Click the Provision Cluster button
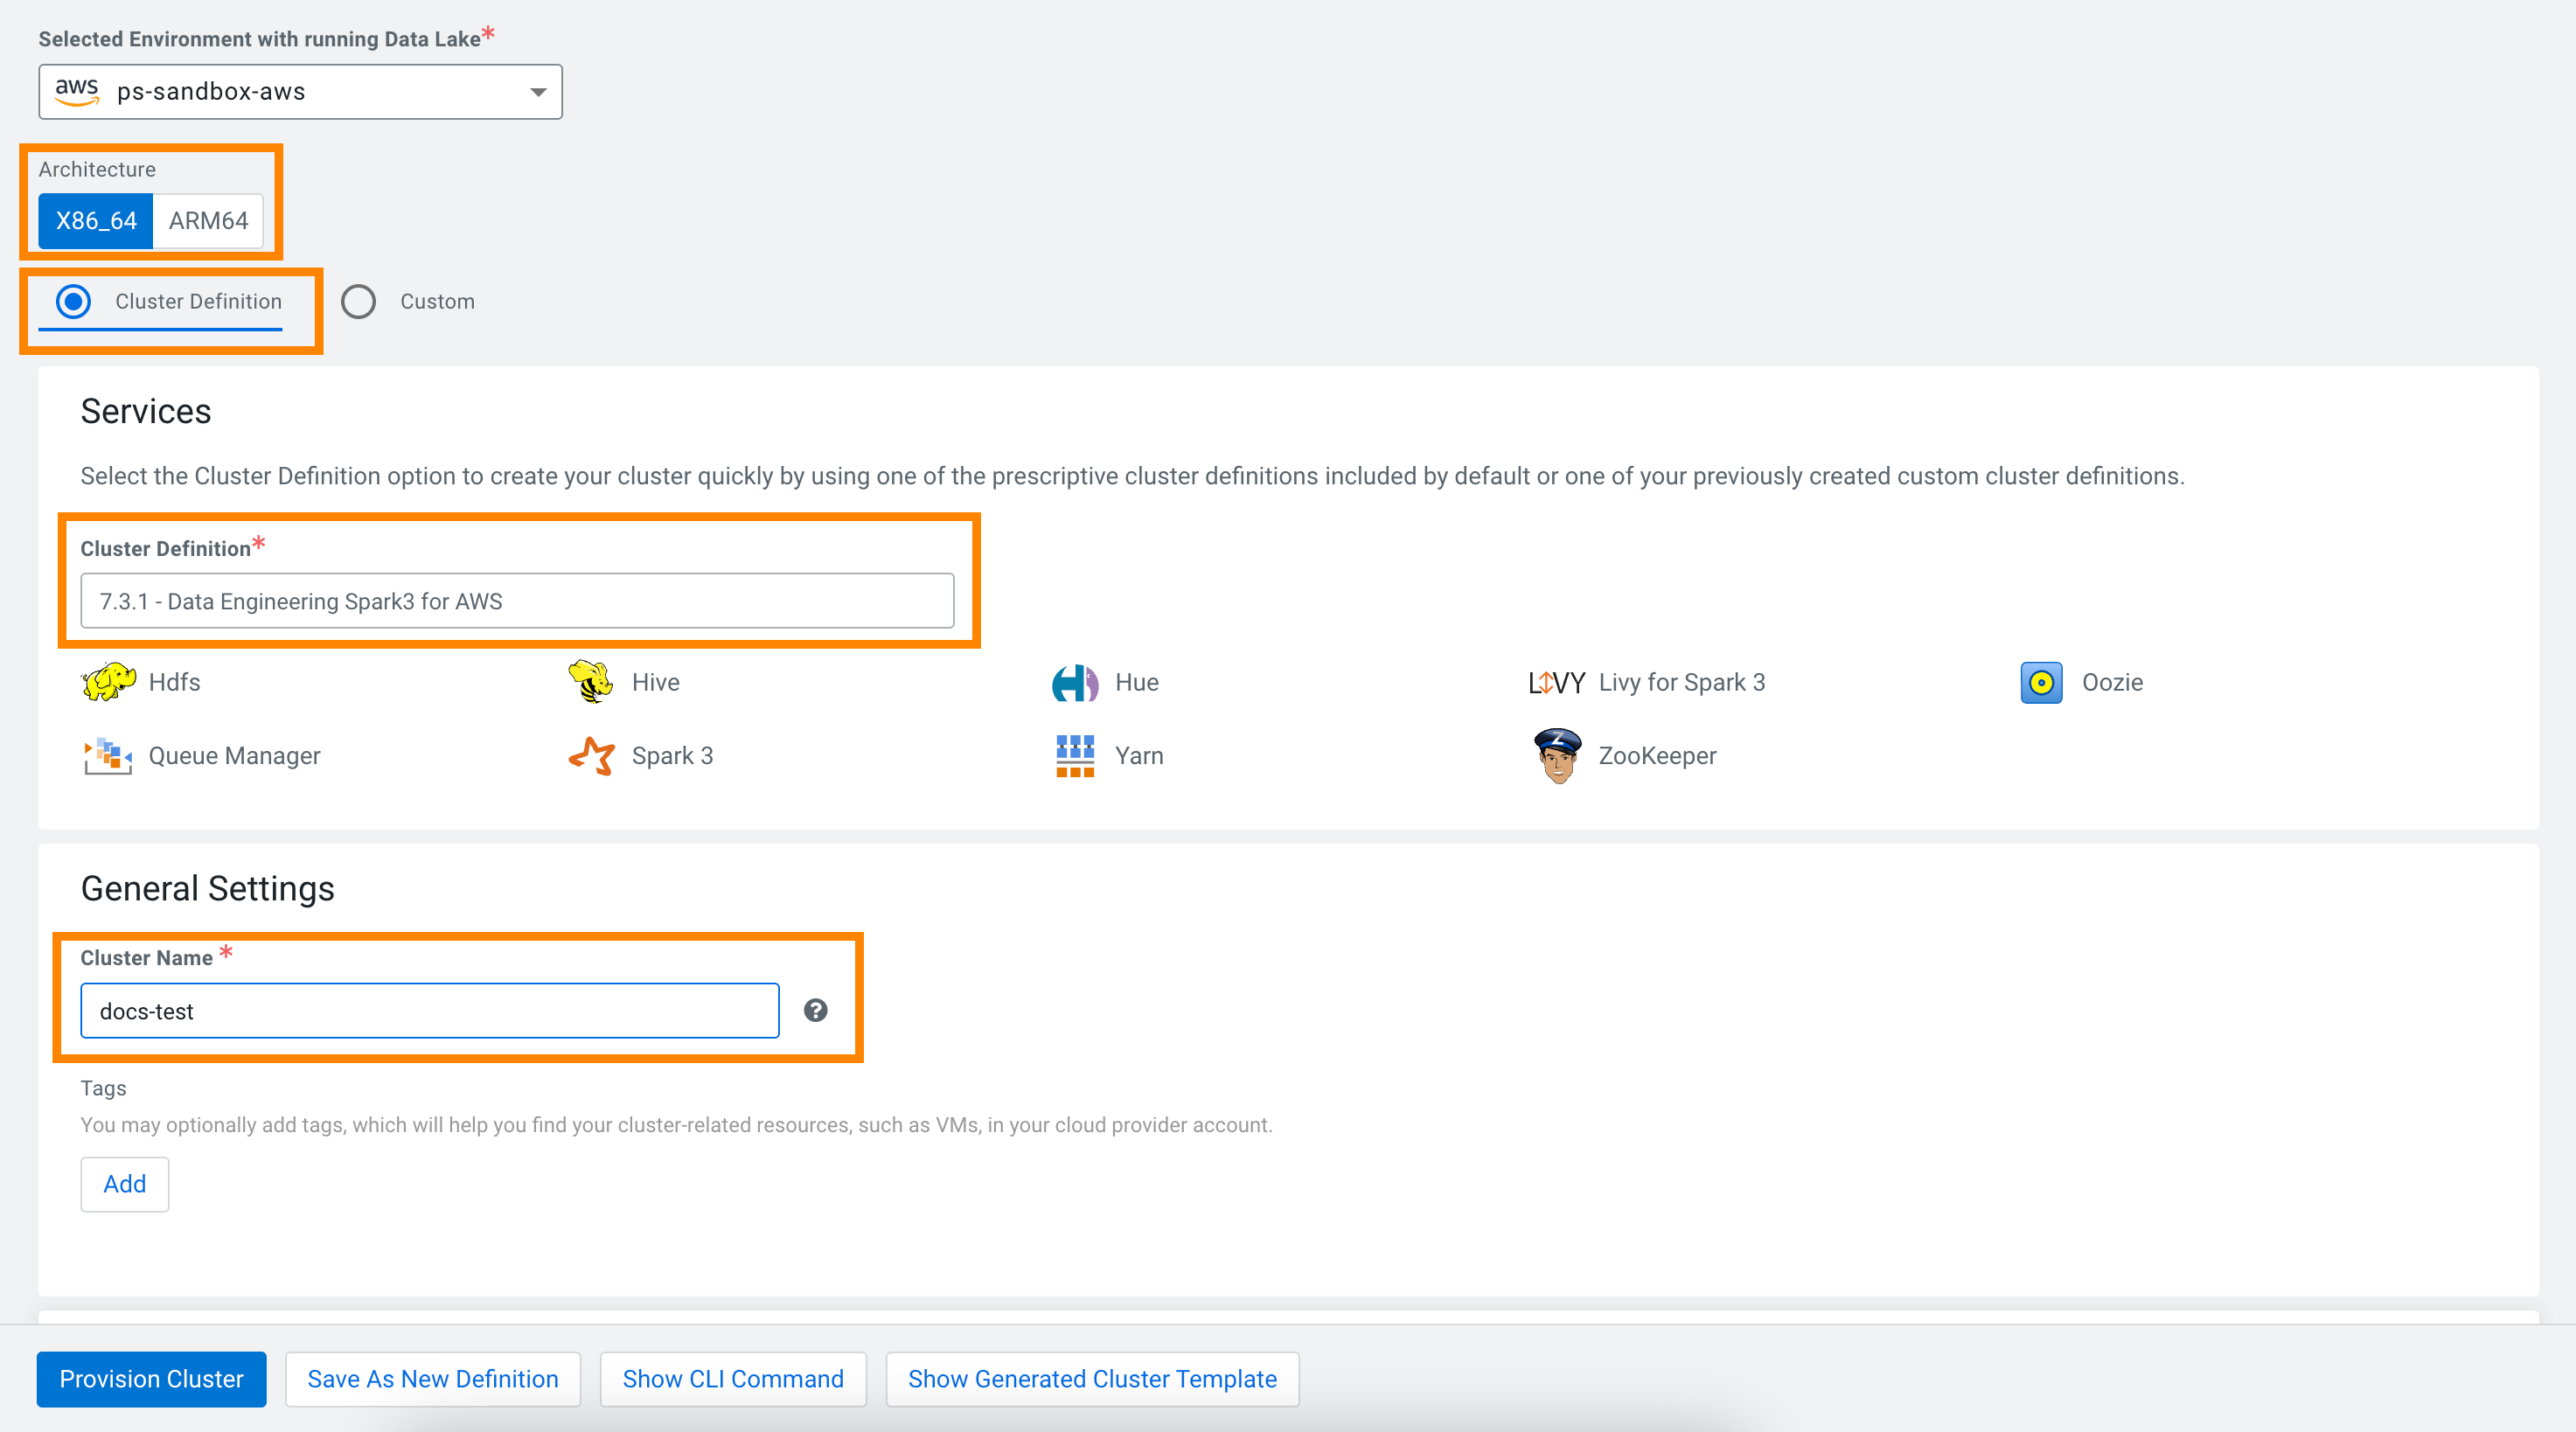 tap(151, 1379)
